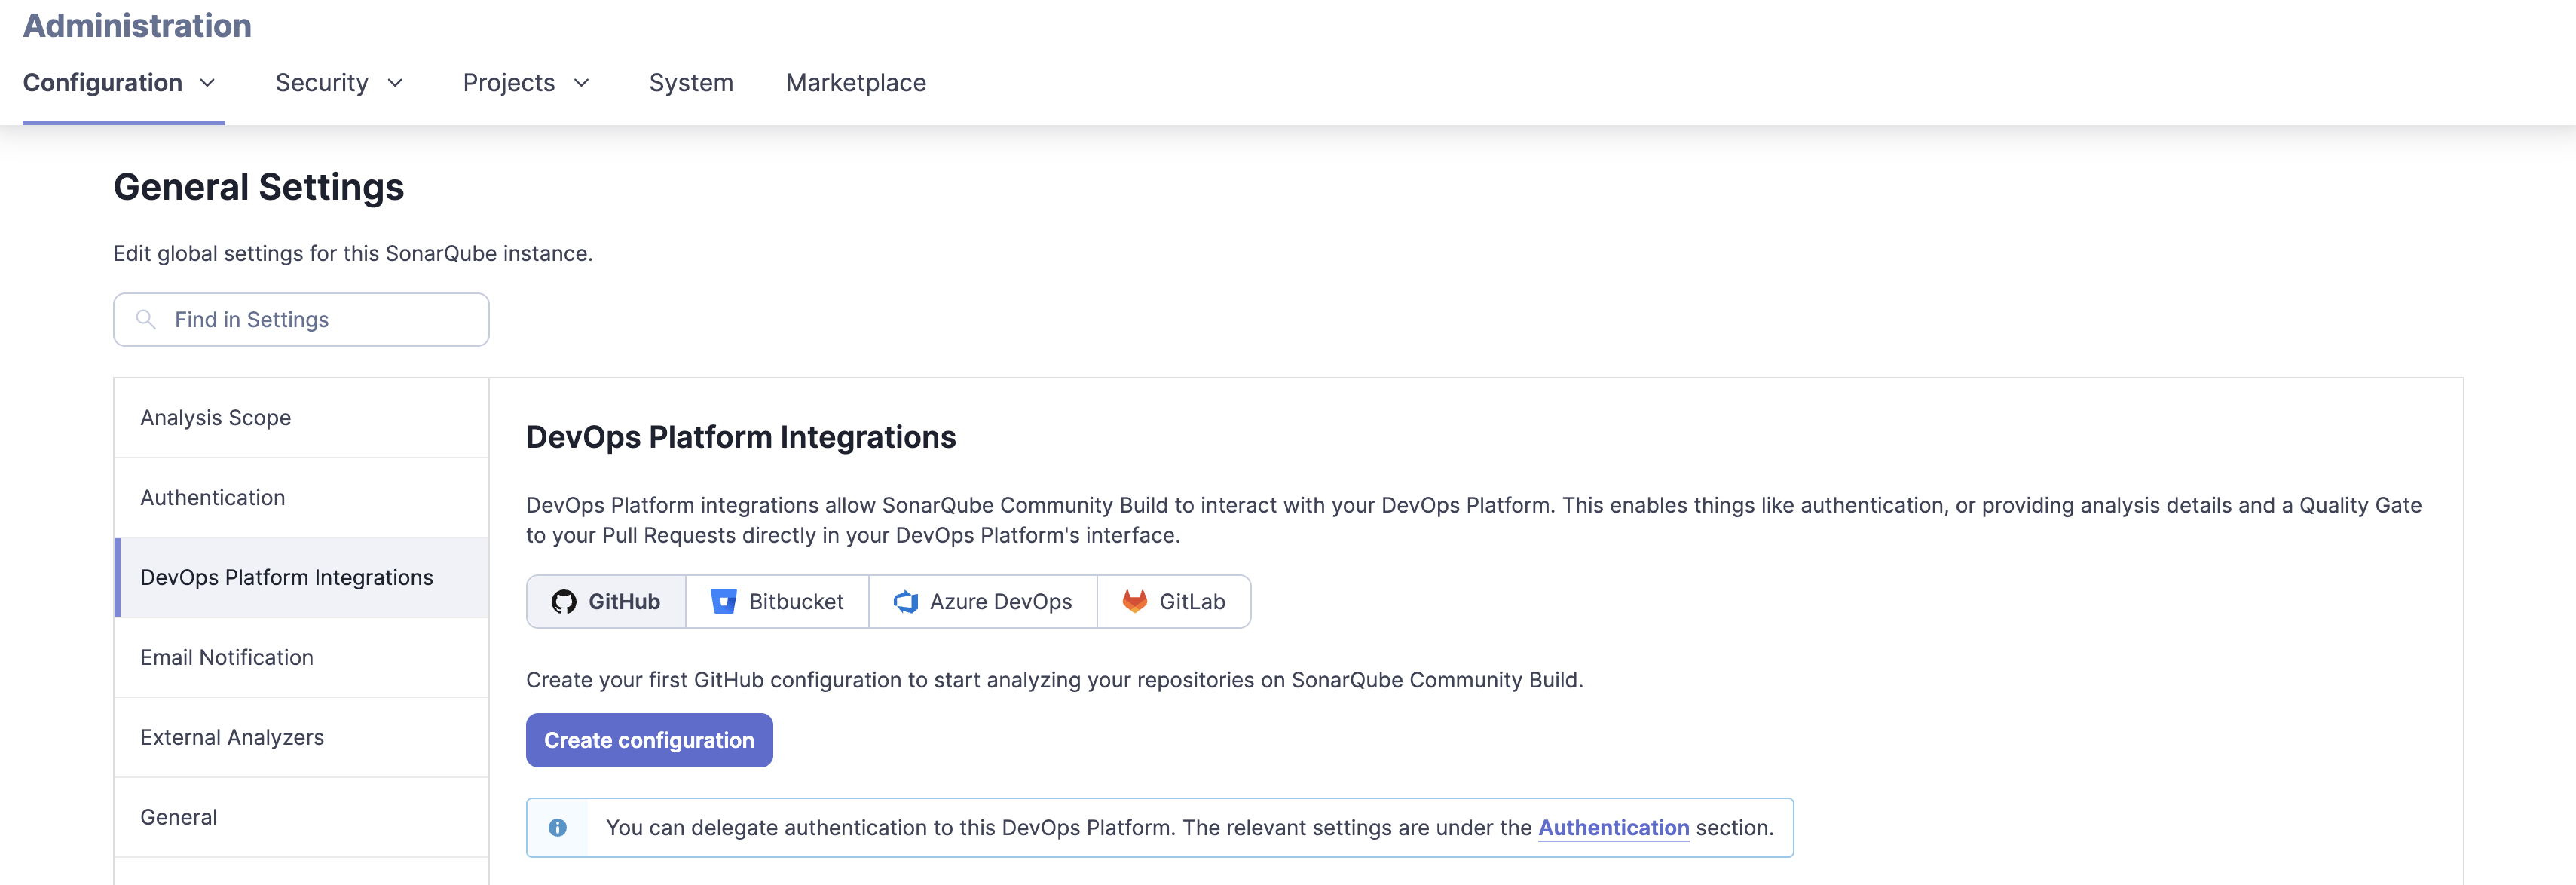The height and width of the screenshot is (885, 2576).
Task: Open the System page
Action: [x=691, y=82]
